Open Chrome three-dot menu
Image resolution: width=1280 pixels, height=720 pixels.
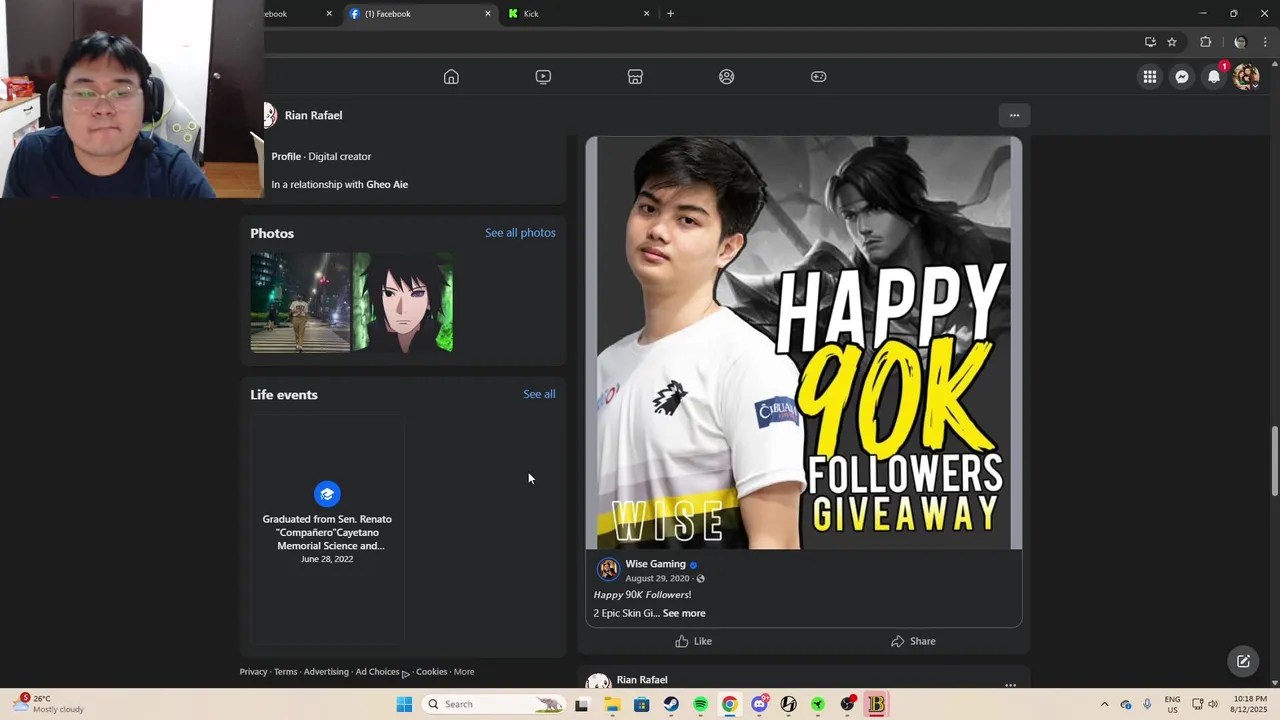click(1265, 42)
